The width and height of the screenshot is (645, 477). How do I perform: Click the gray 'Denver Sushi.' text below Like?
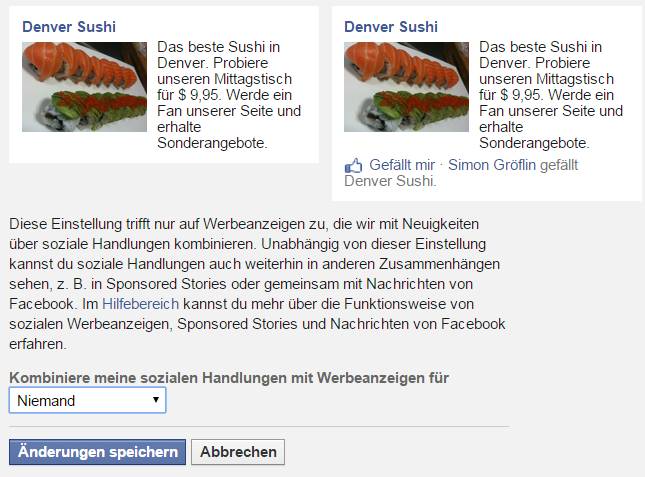tap(390, 181)
